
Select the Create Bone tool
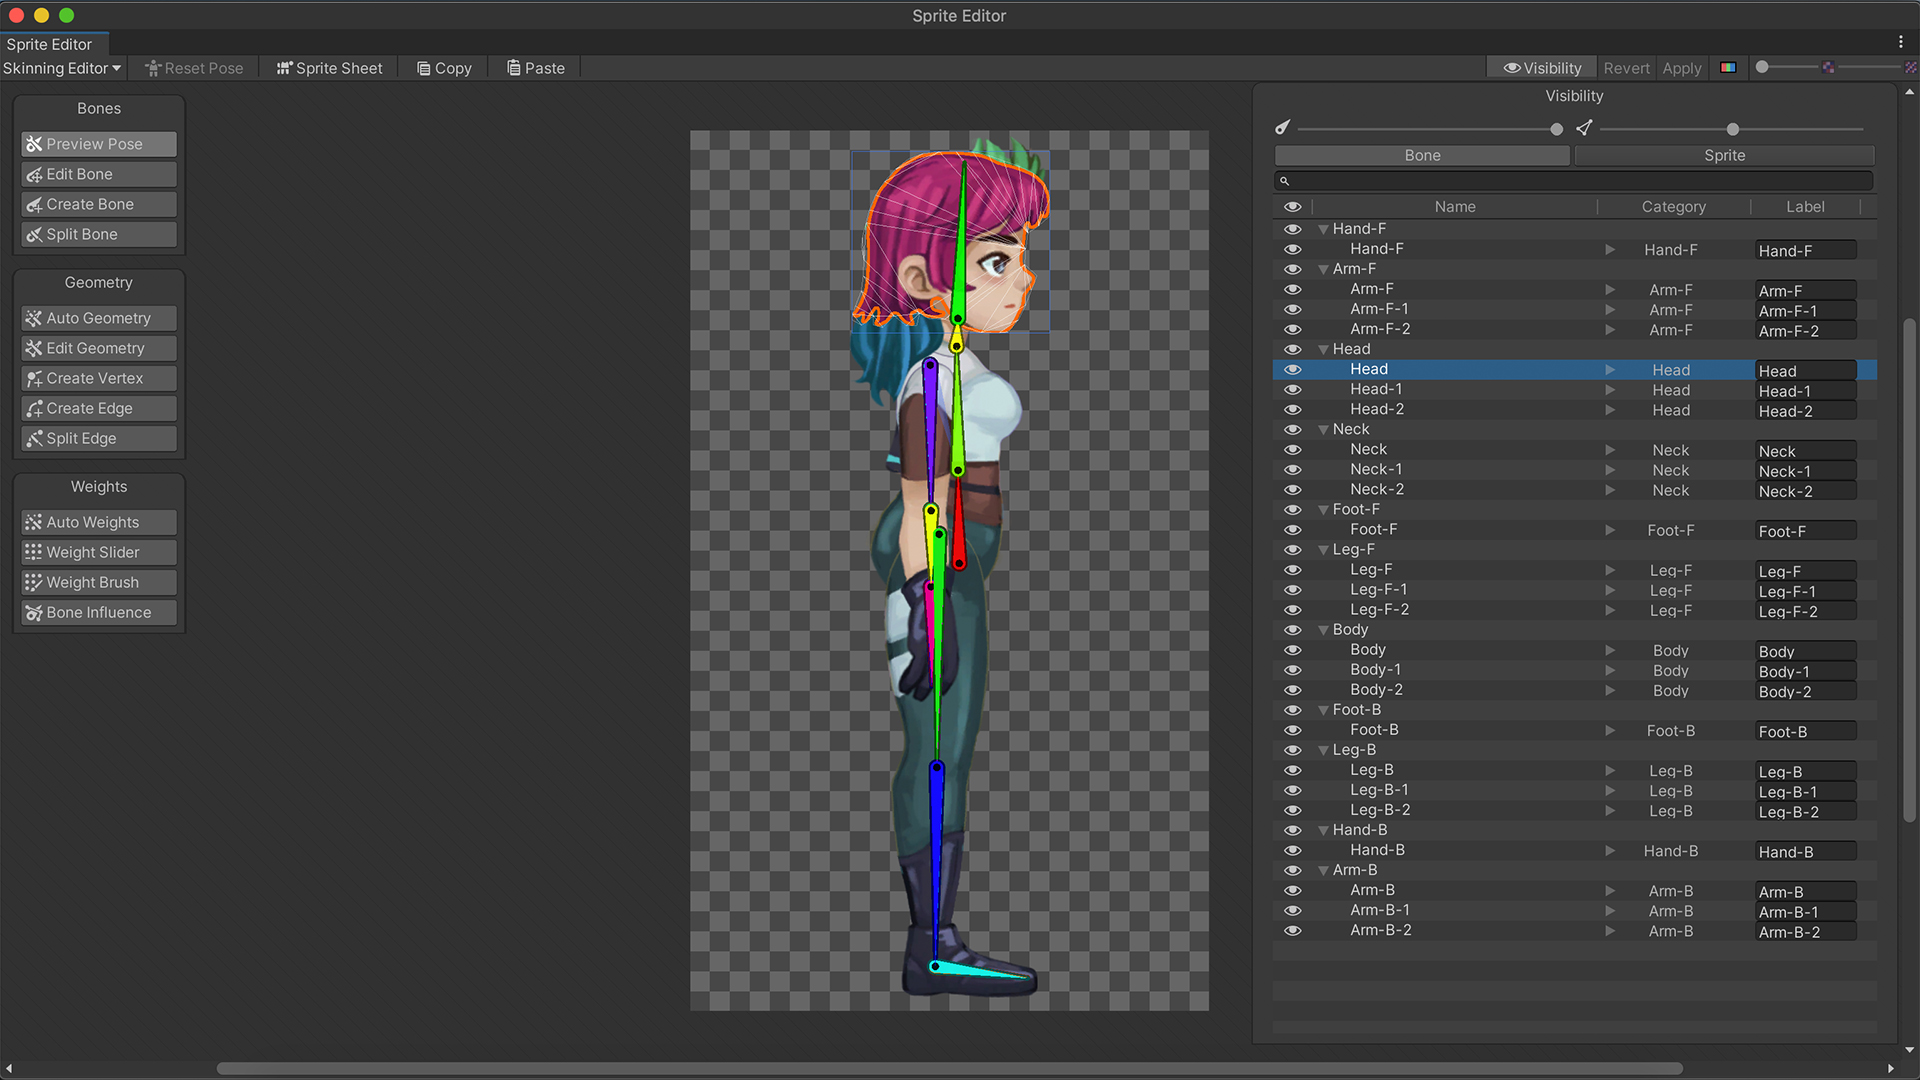coord(98,203)
